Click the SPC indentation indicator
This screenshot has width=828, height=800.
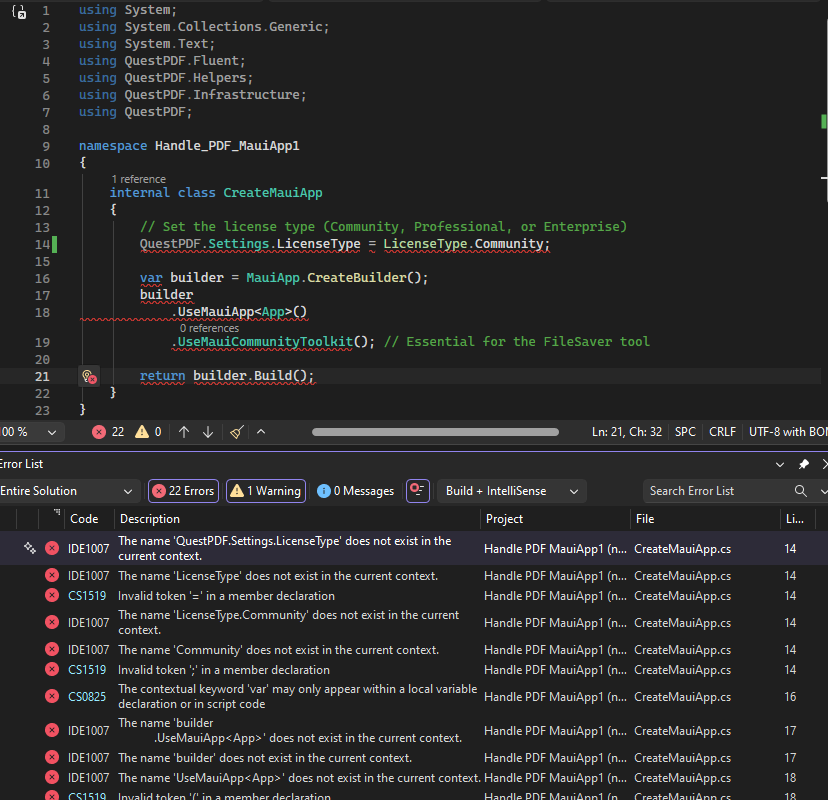click(685, 432)
